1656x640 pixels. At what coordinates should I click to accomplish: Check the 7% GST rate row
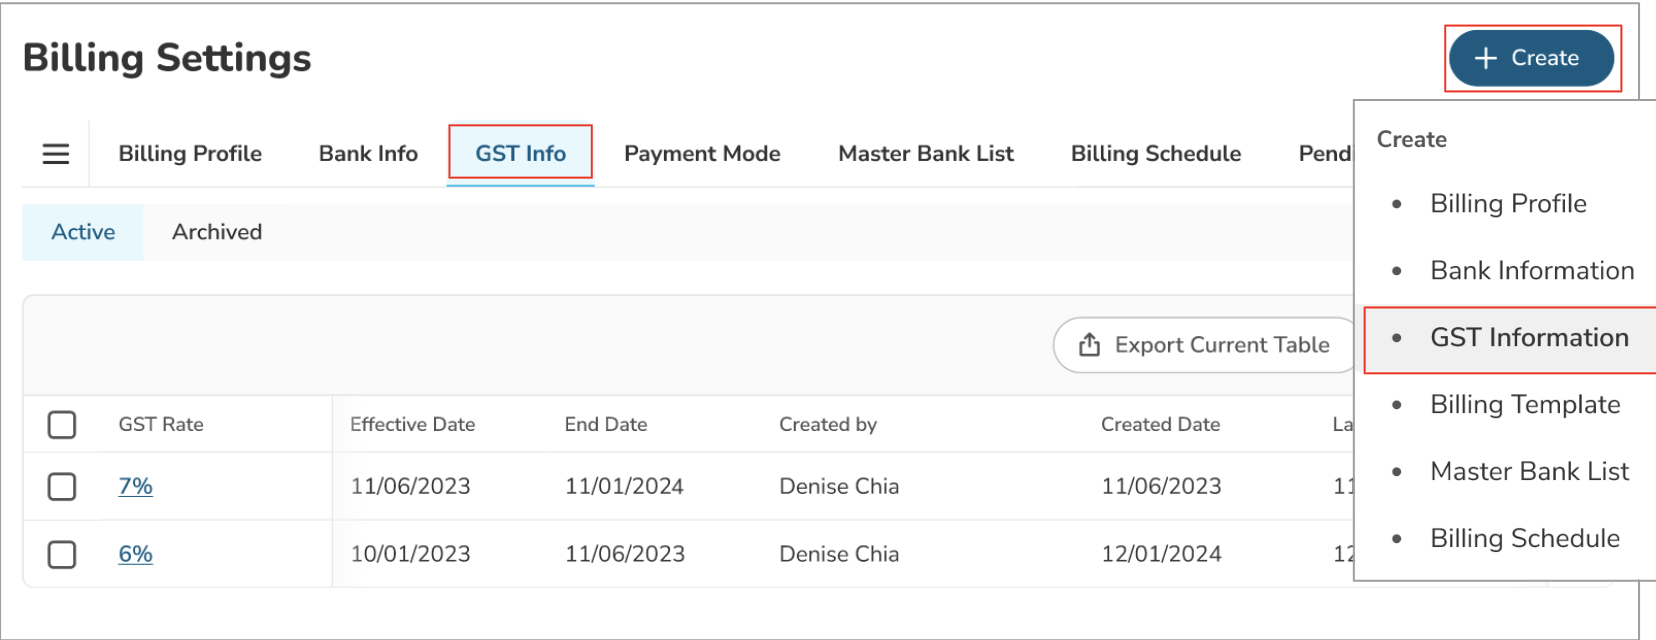pyautogui.click(x=62, y=487)
